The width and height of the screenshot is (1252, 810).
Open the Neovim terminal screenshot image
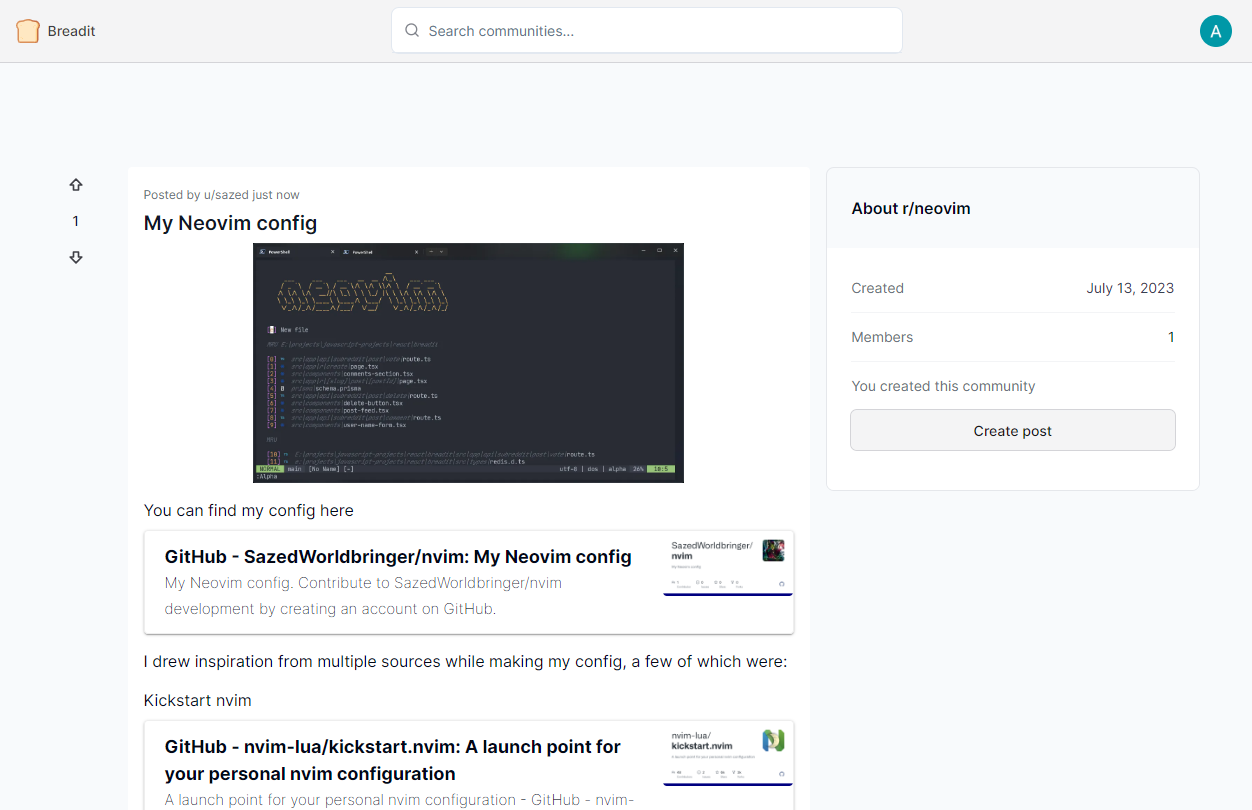468,363
